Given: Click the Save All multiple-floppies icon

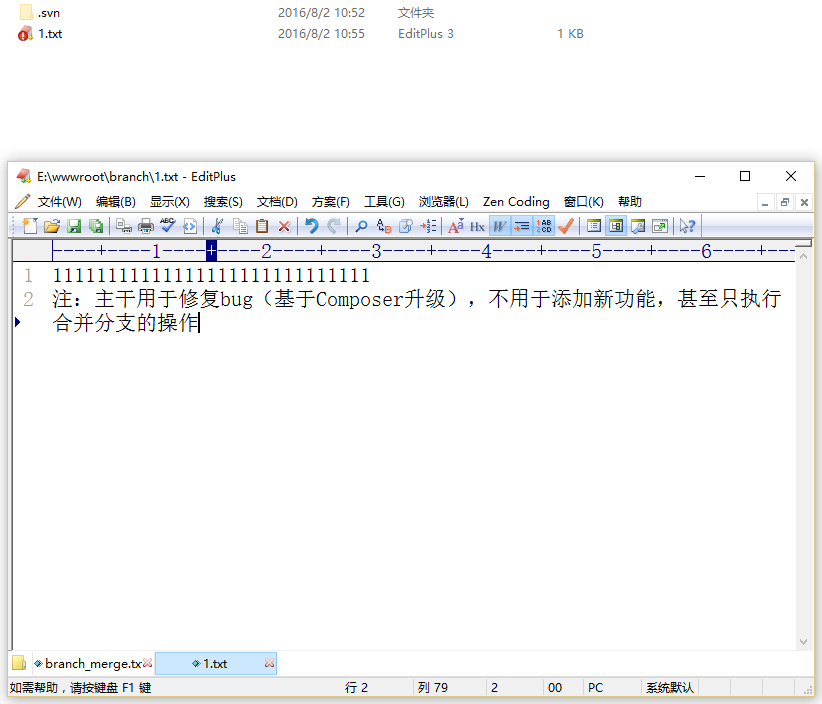Looking at the screenshot, I should pos(96,226).
